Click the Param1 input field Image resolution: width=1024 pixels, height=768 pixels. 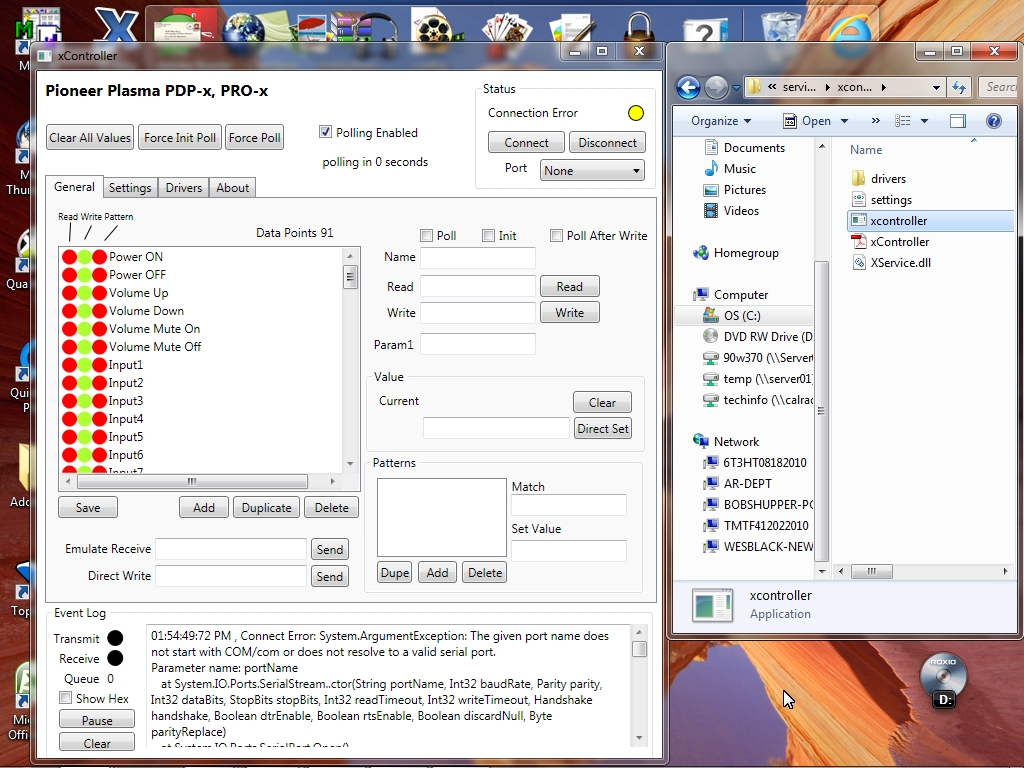(478, 344)
